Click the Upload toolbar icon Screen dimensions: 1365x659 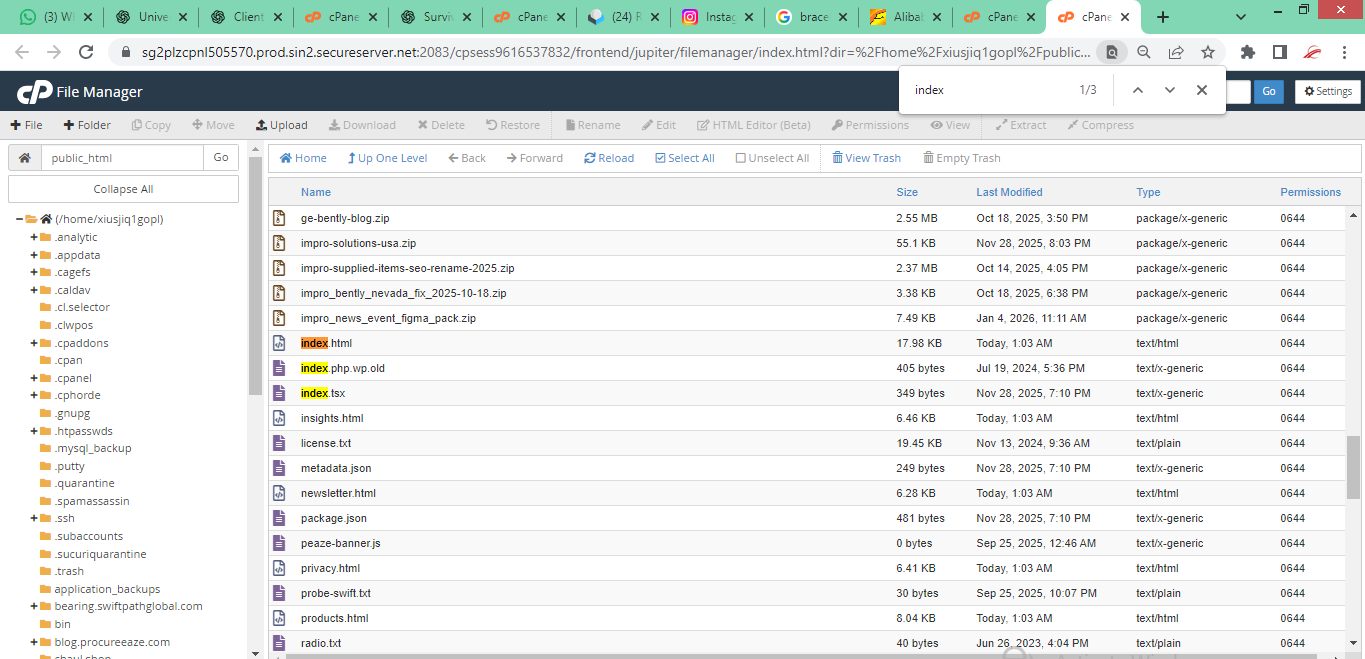262,125
